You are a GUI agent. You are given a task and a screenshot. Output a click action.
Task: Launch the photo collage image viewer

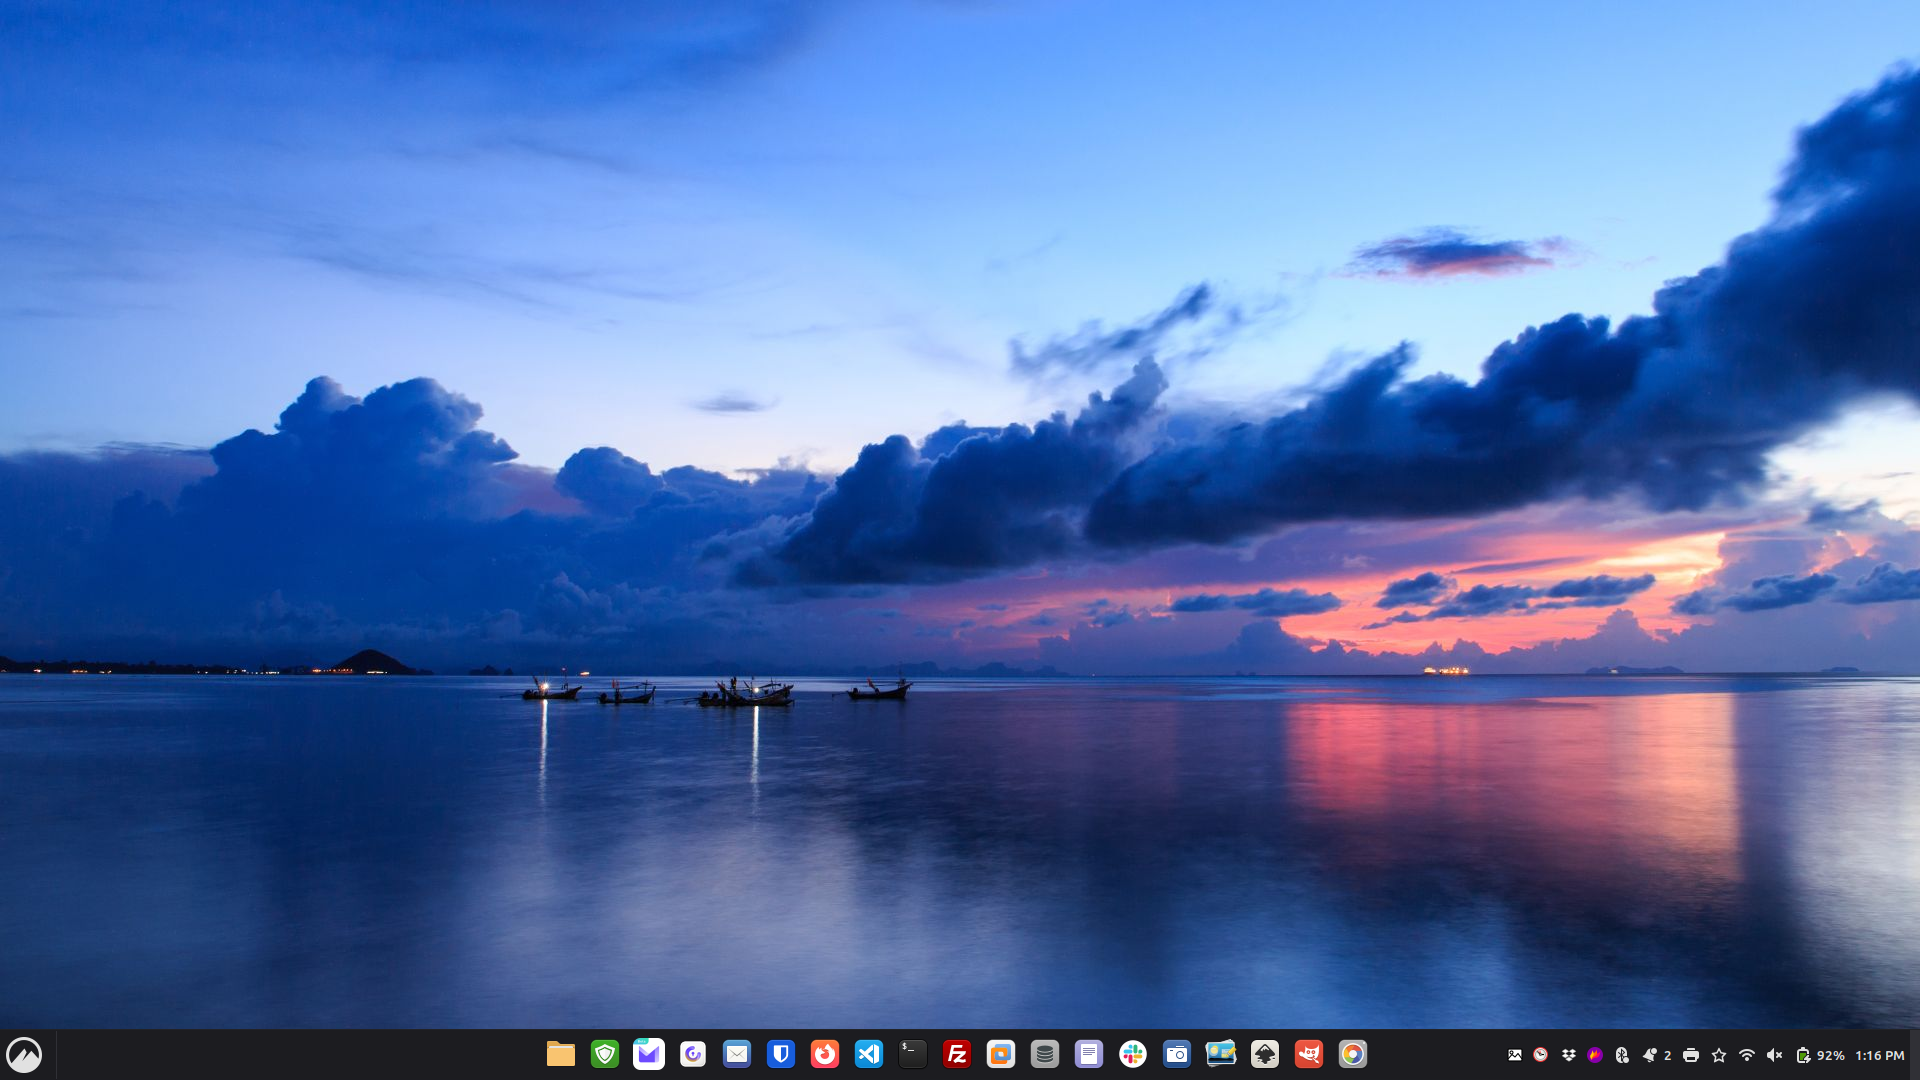point(1220,1054)
